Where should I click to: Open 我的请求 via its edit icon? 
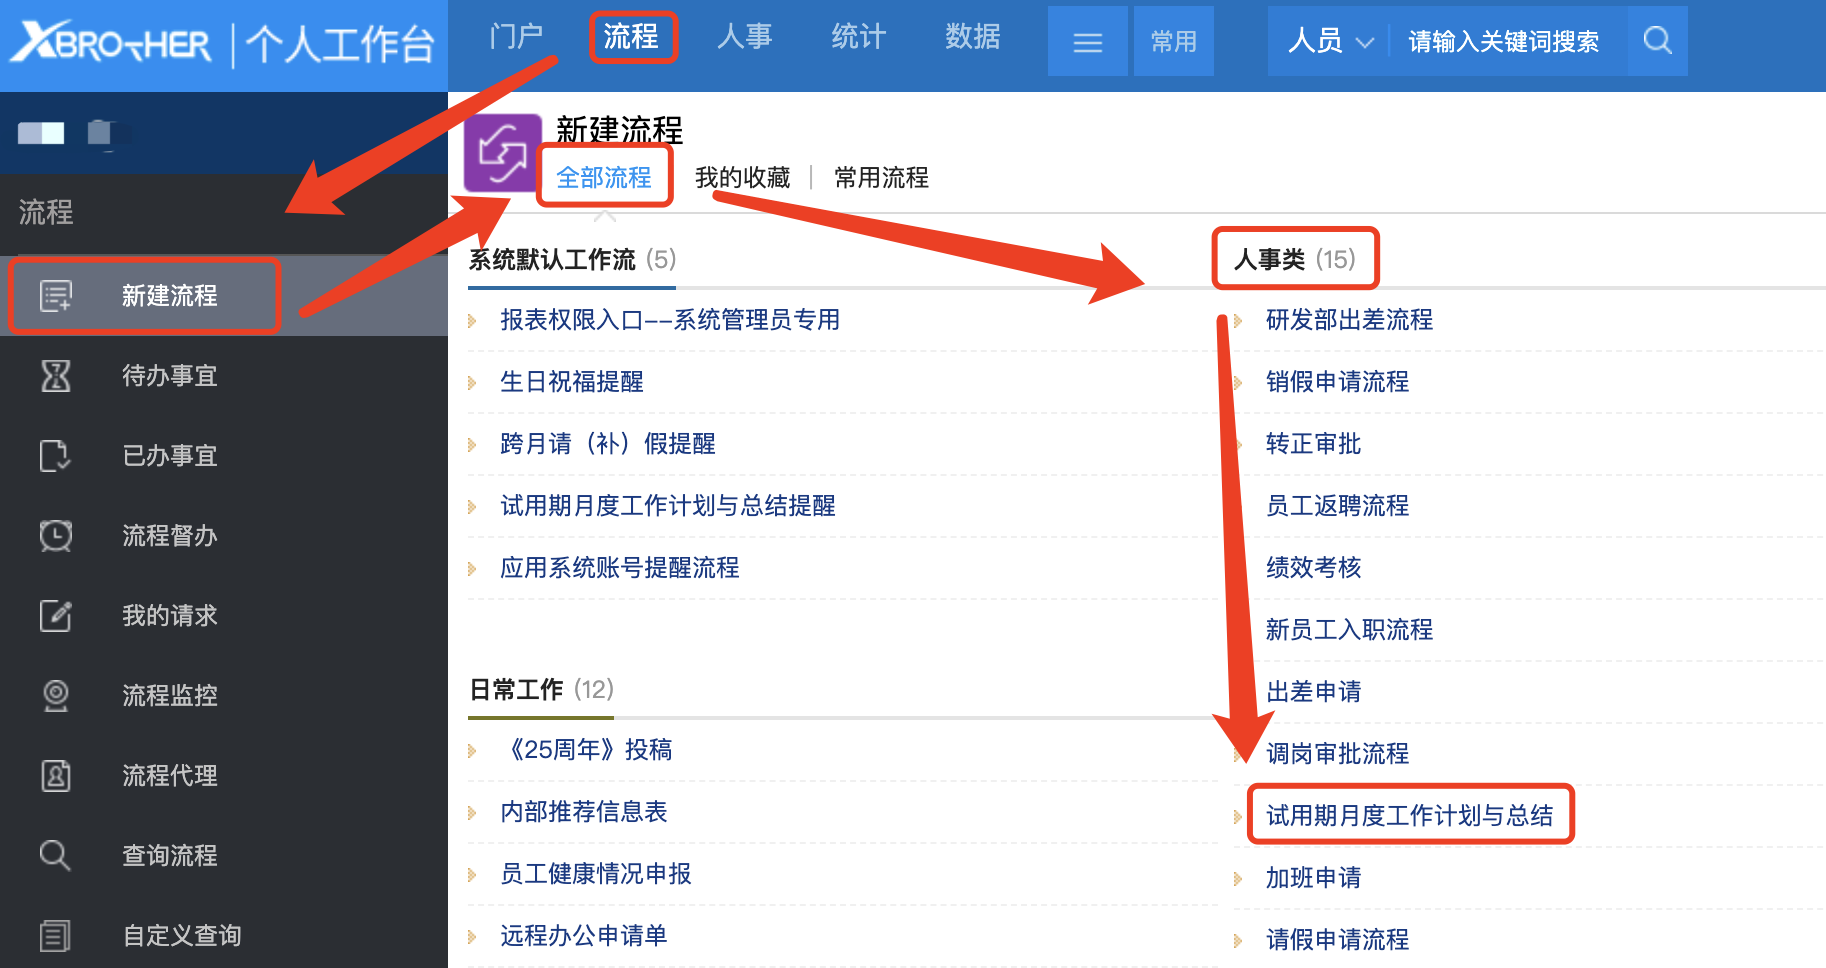click(x=56, y=616)
